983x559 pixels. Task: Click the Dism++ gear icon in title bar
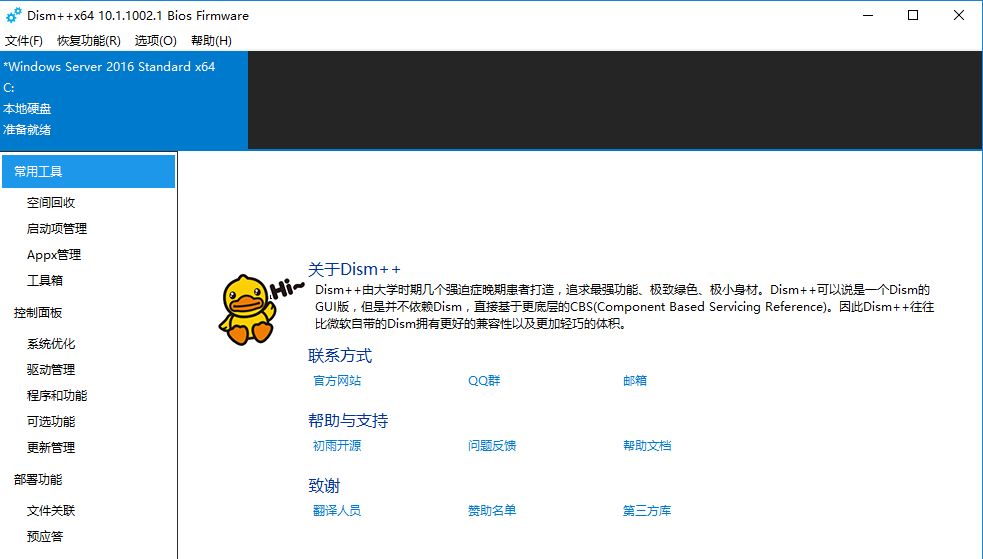click(13, 15)
